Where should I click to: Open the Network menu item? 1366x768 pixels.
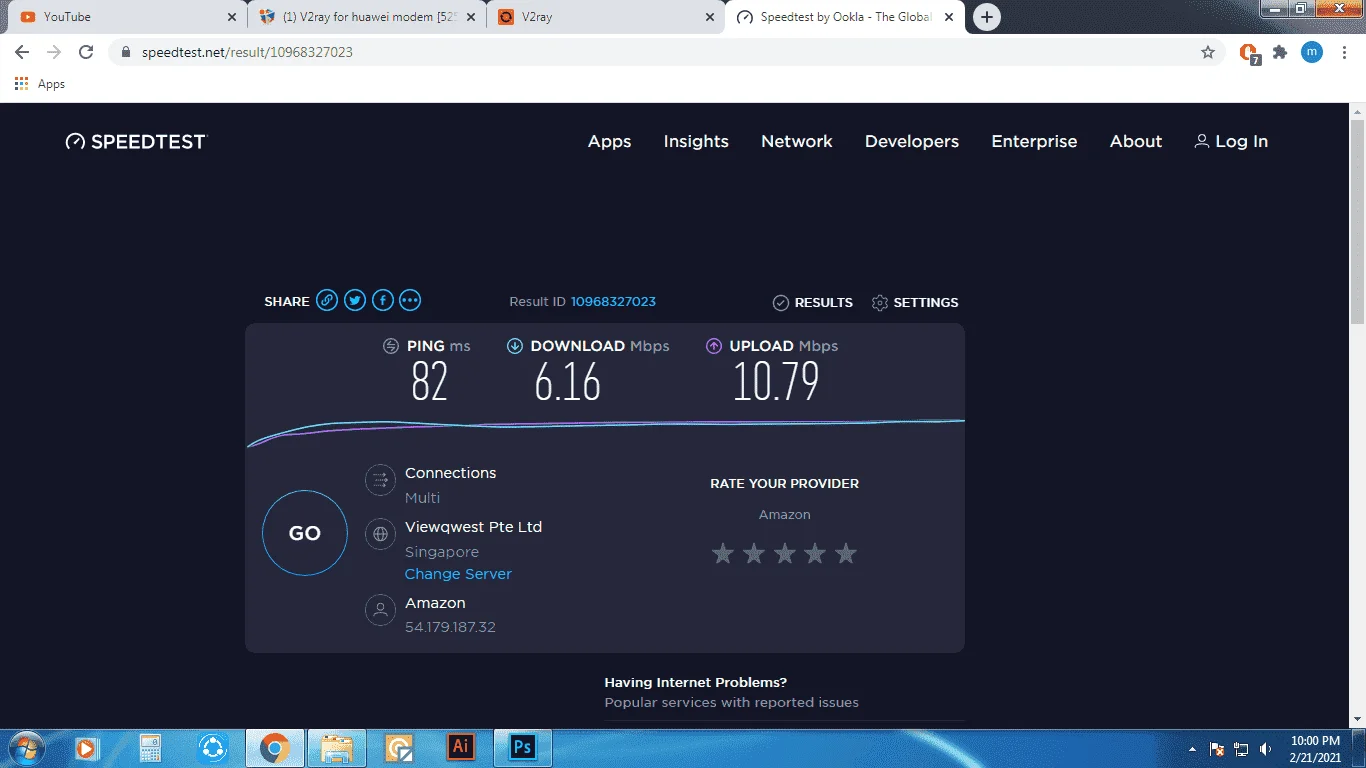797,141
